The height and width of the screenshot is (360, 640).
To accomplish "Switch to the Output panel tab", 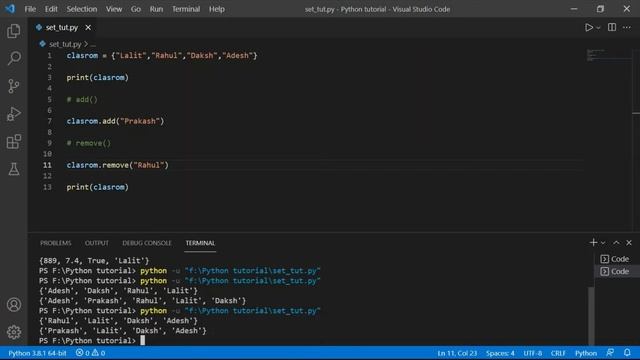I will click(97, 243).
